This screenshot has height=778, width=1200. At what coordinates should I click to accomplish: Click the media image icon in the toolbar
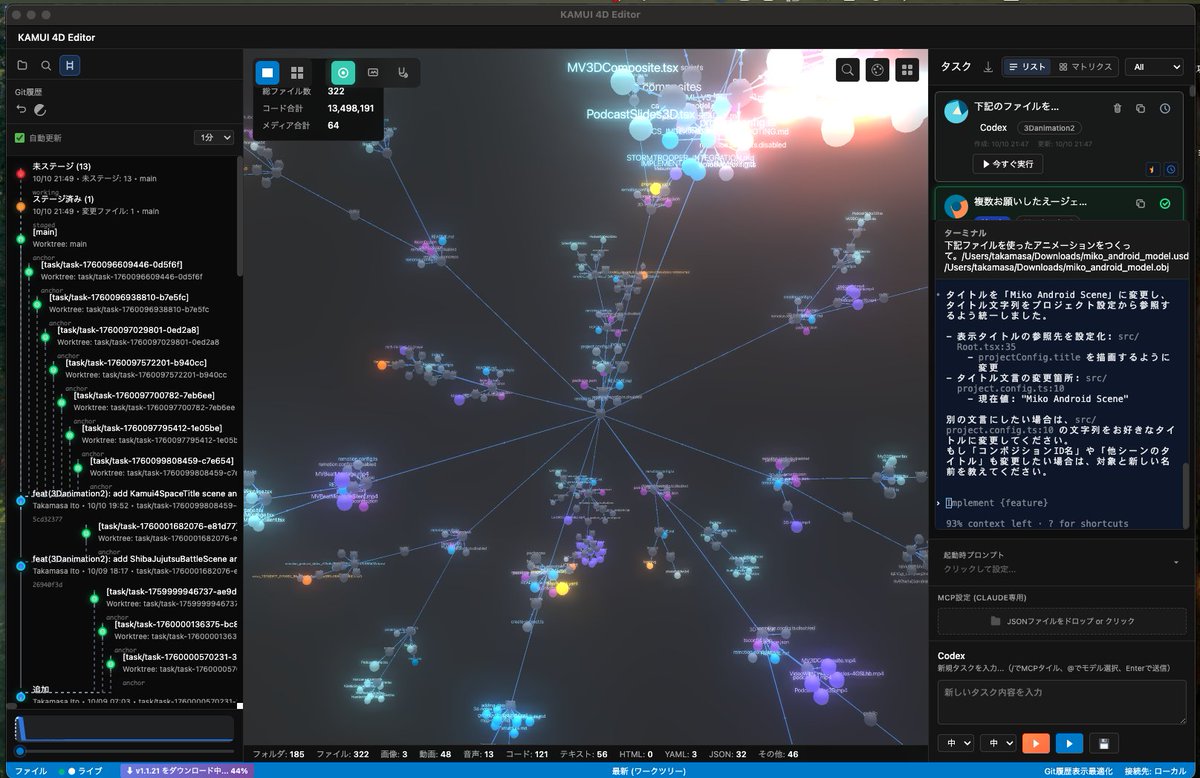tap(373, 72)
